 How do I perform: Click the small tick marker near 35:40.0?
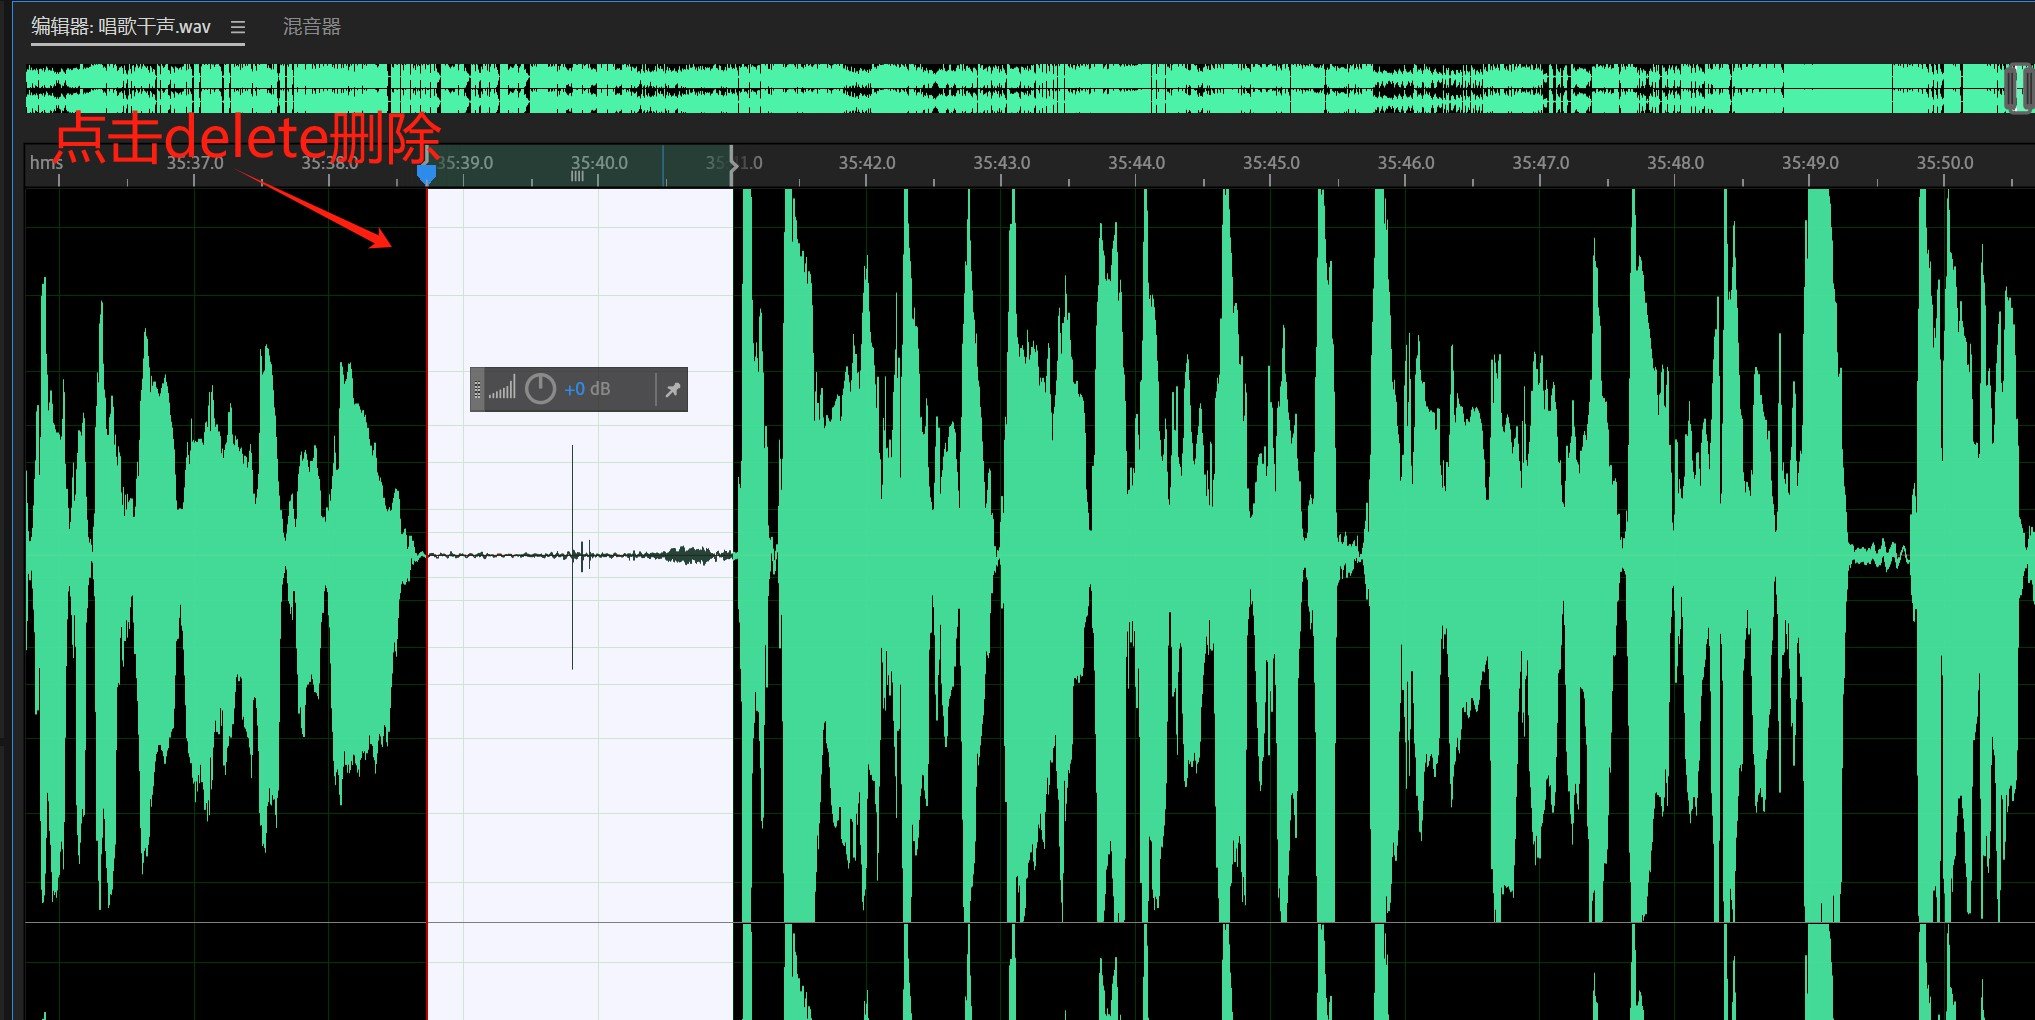[577, 177]
